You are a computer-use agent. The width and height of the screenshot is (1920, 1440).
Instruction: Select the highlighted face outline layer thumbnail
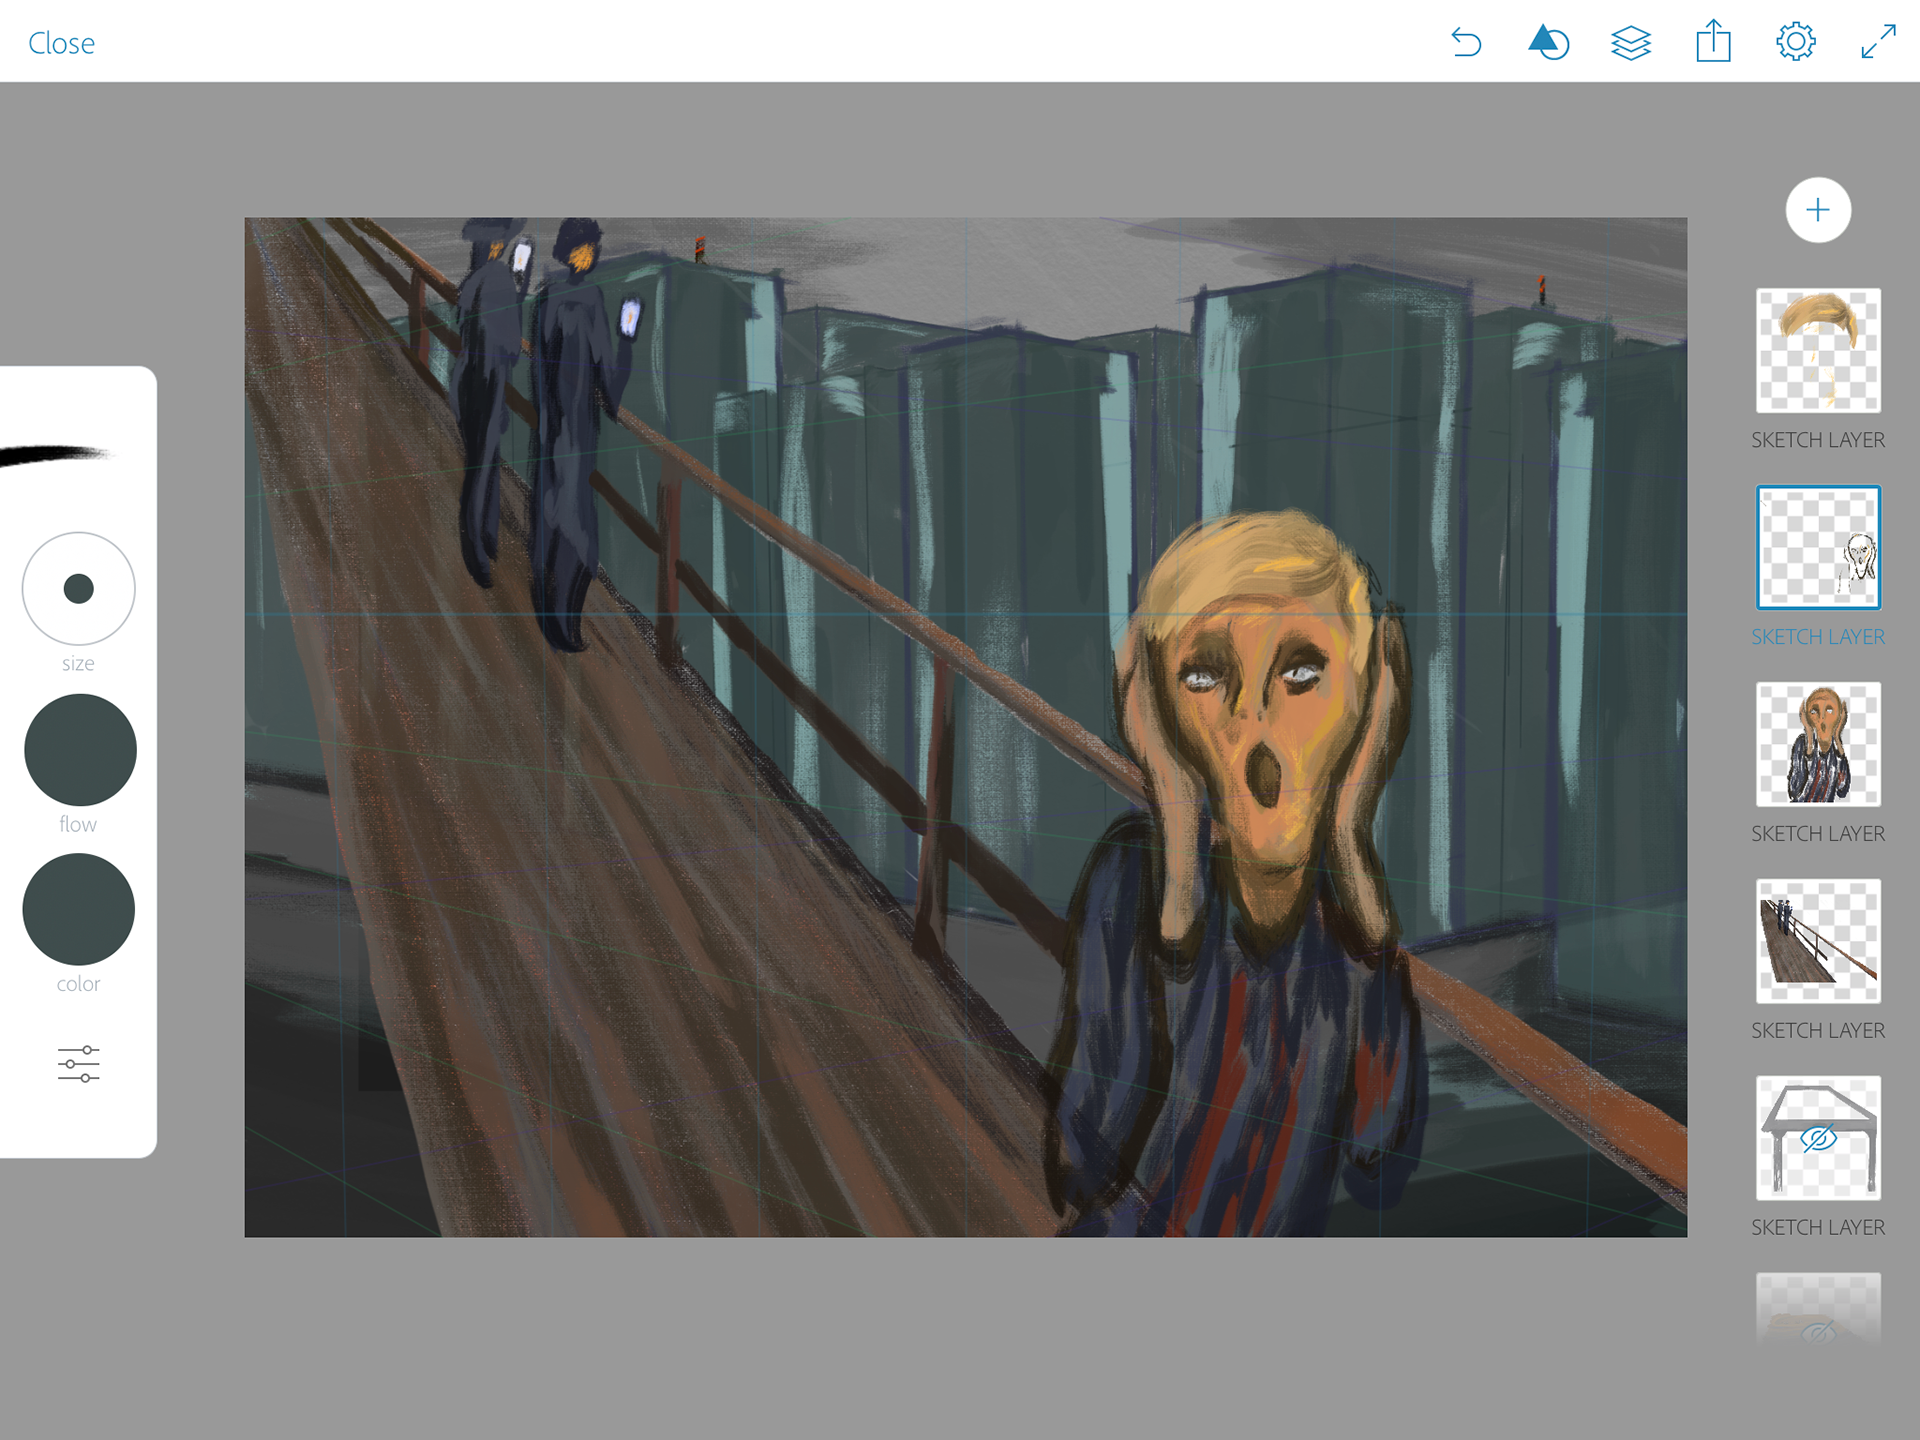pyautogui.click(x=1818, y=547)
